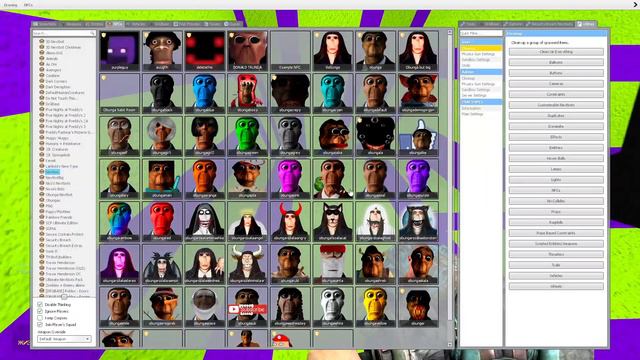Spawn the Obunga with a golden halo

[x=247, y=222]
